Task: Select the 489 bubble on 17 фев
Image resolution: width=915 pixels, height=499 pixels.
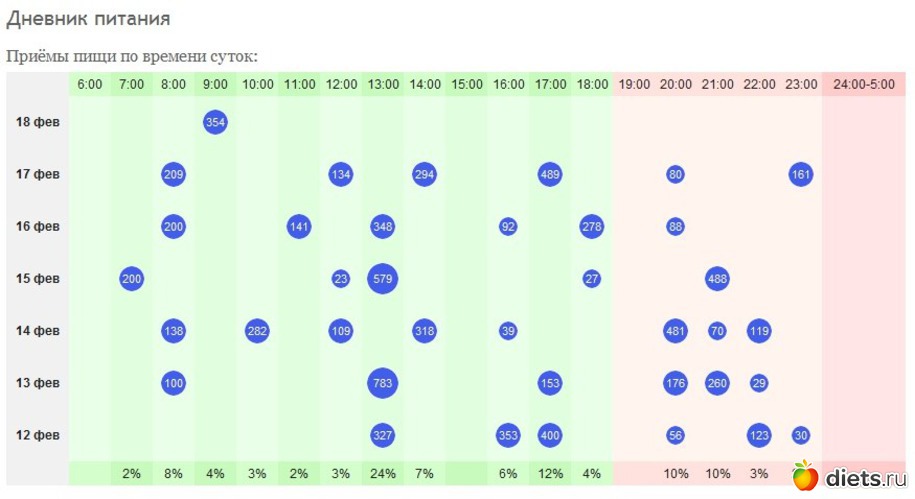Action: pyautogui.click(x=549, y=175)
